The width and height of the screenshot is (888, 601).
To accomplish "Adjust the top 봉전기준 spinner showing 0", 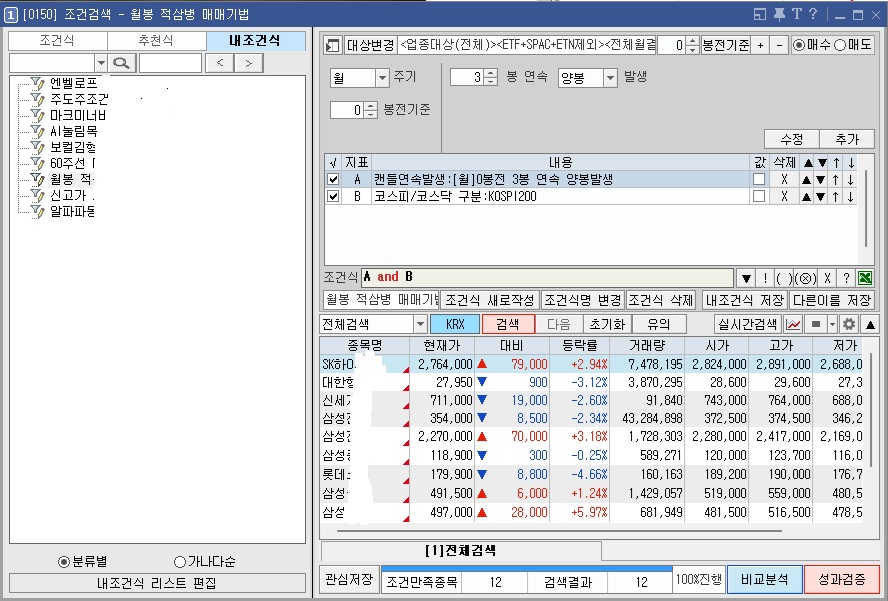I will 692,45.
